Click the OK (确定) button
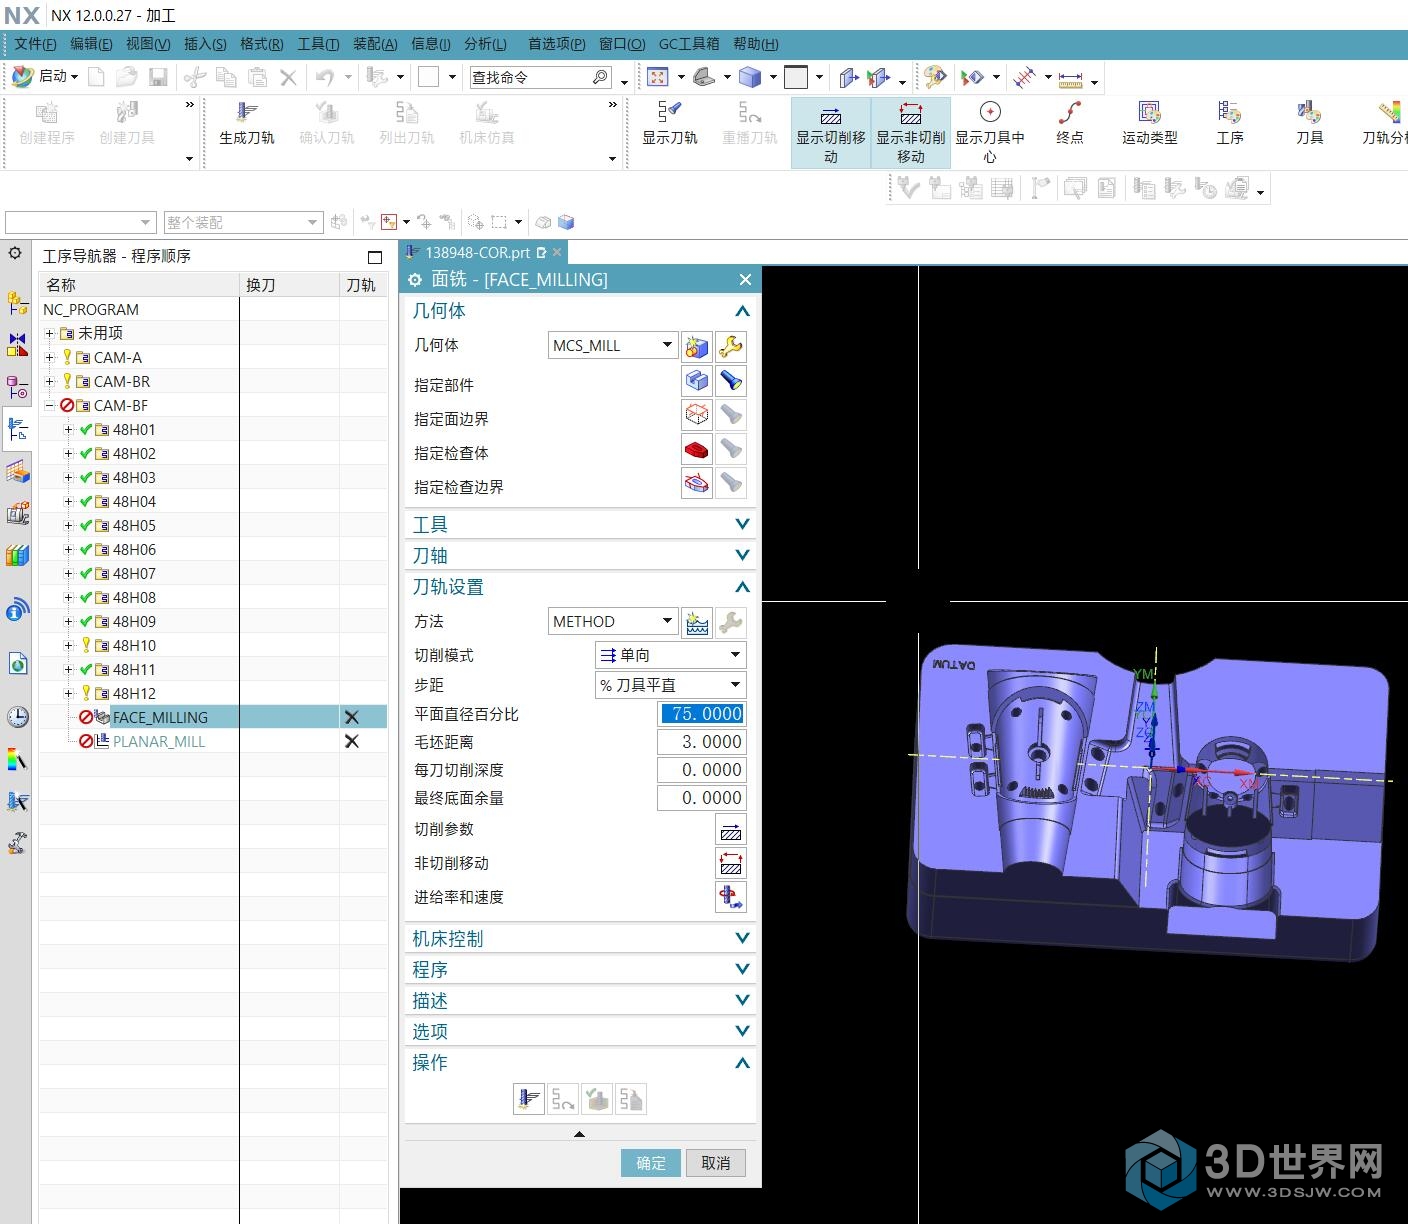Screen dimensions: 1408x1224 coord(651,1163)
